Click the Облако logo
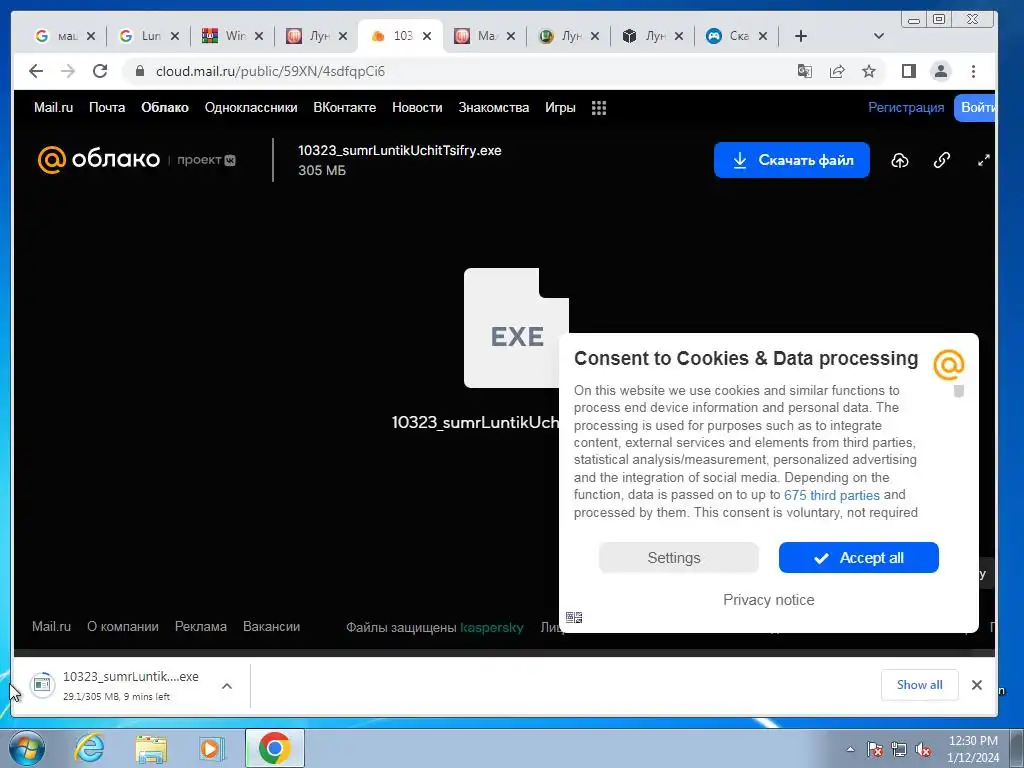 99,159
